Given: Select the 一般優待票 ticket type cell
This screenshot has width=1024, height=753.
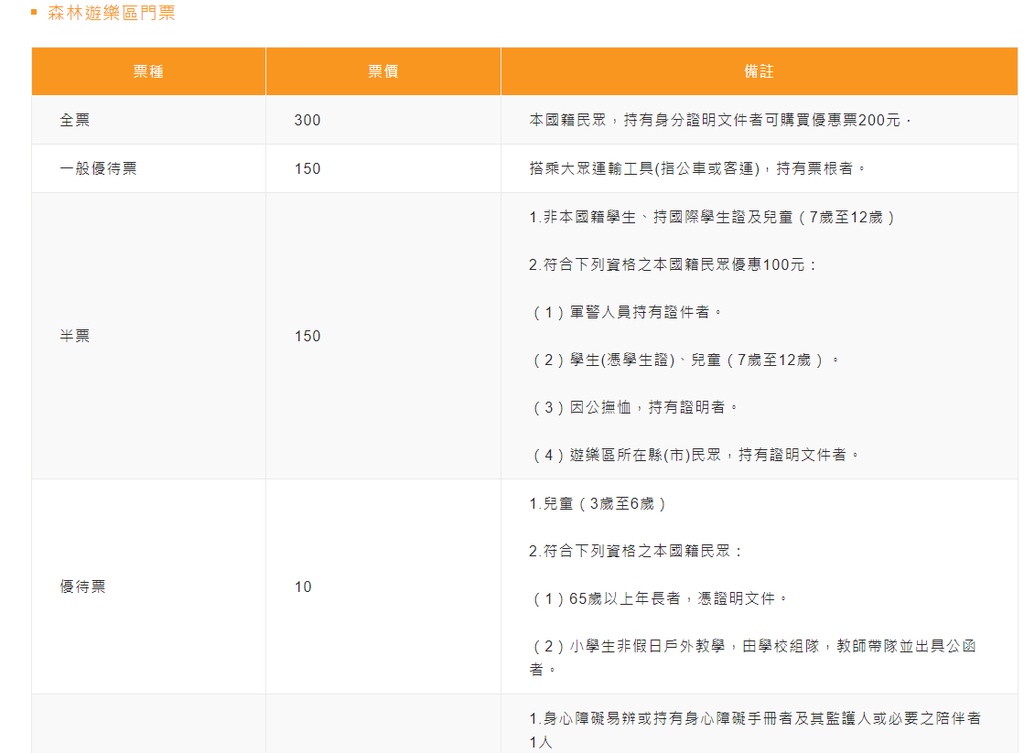Looking at the screenshot, I should pyautogui.click(x=99, y=169).
